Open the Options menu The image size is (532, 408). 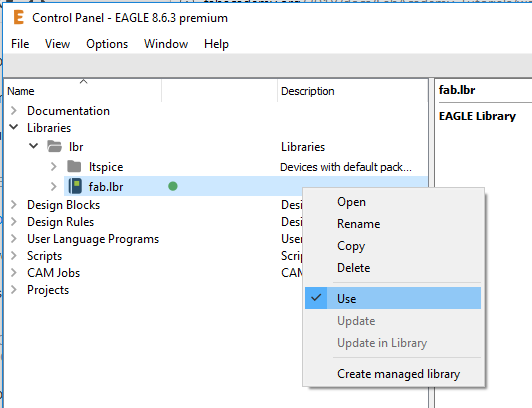(x=107, y=44)
